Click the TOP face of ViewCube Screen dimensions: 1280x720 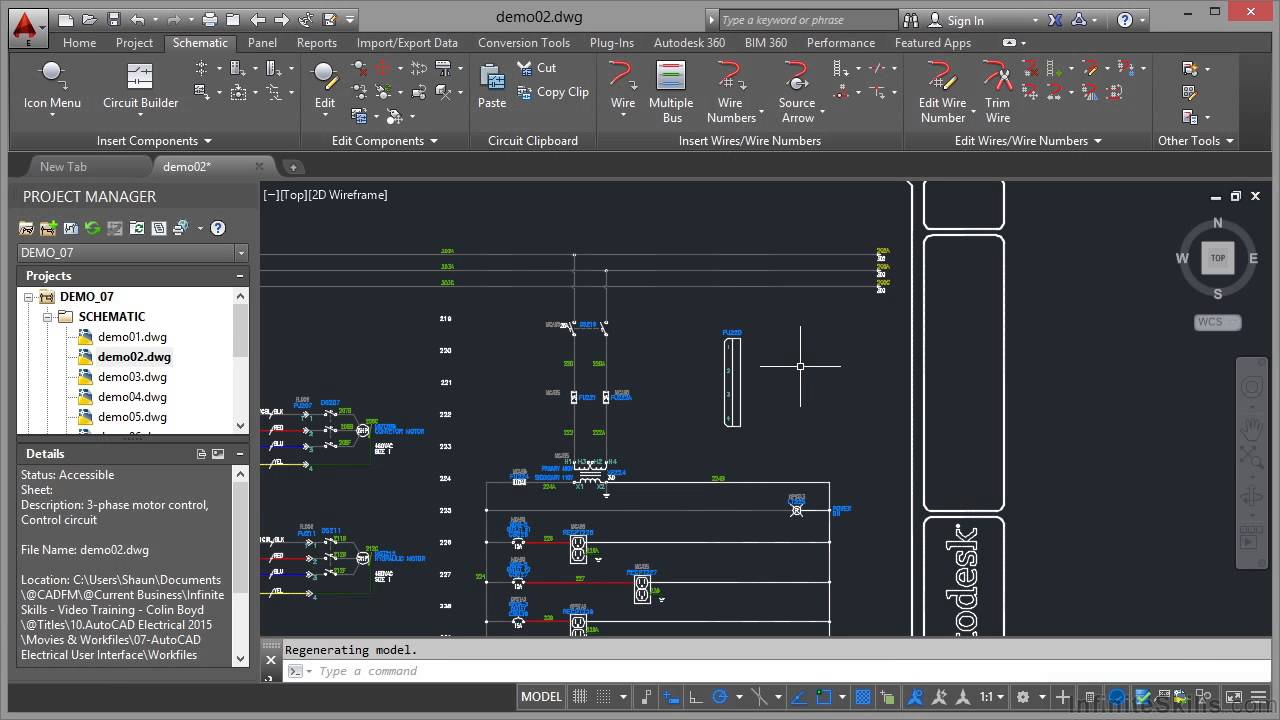click(x=1218, y=258)
